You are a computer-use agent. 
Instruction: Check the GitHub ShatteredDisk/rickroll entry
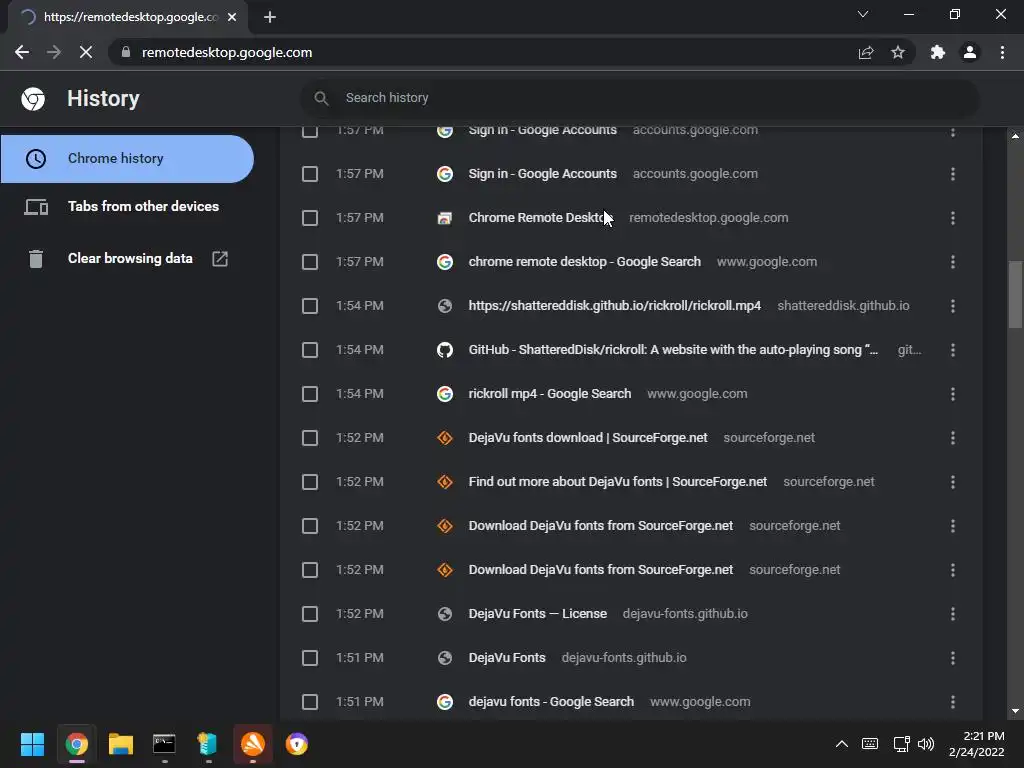[310, 350]
